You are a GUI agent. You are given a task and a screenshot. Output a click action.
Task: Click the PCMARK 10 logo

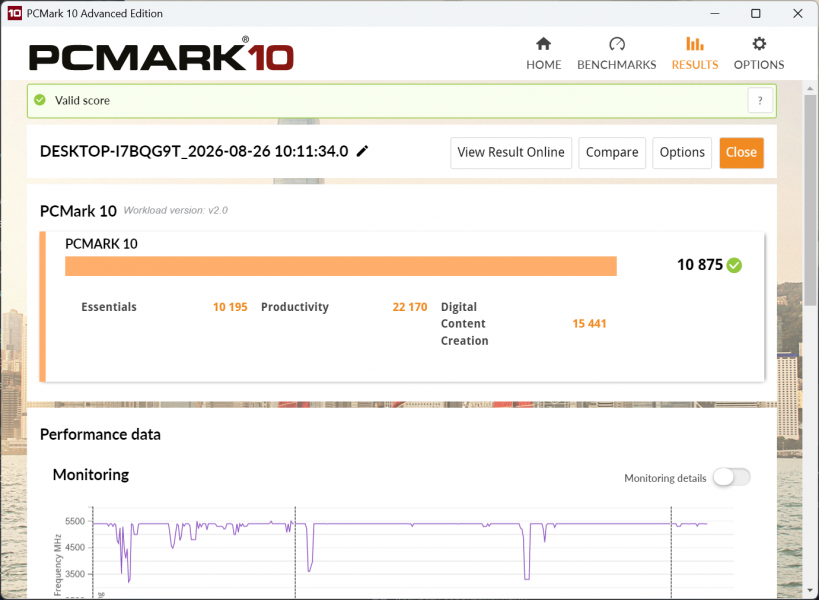point(161,55)
